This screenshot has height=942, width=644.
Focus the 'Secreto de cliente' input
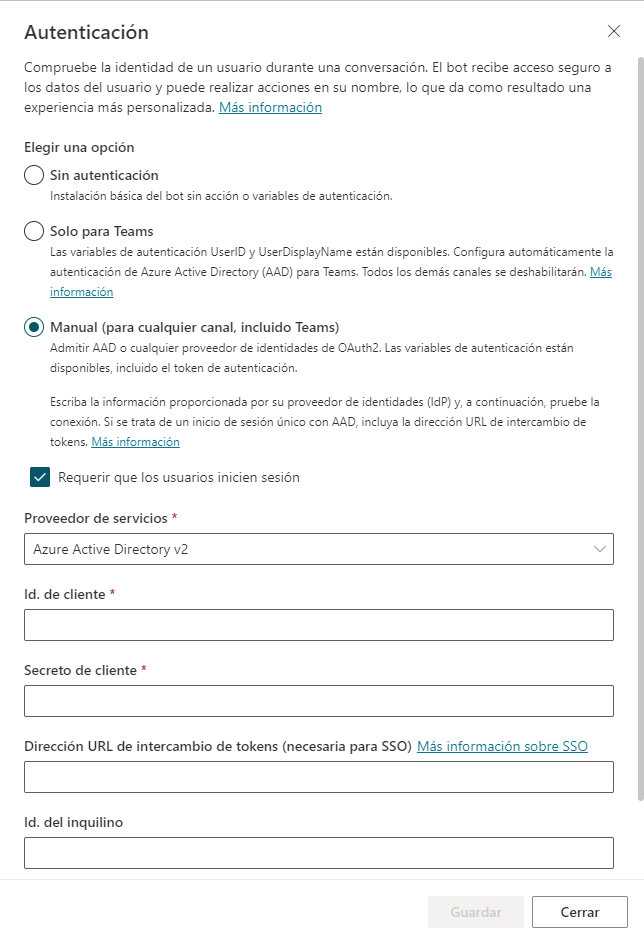[318, 700]
